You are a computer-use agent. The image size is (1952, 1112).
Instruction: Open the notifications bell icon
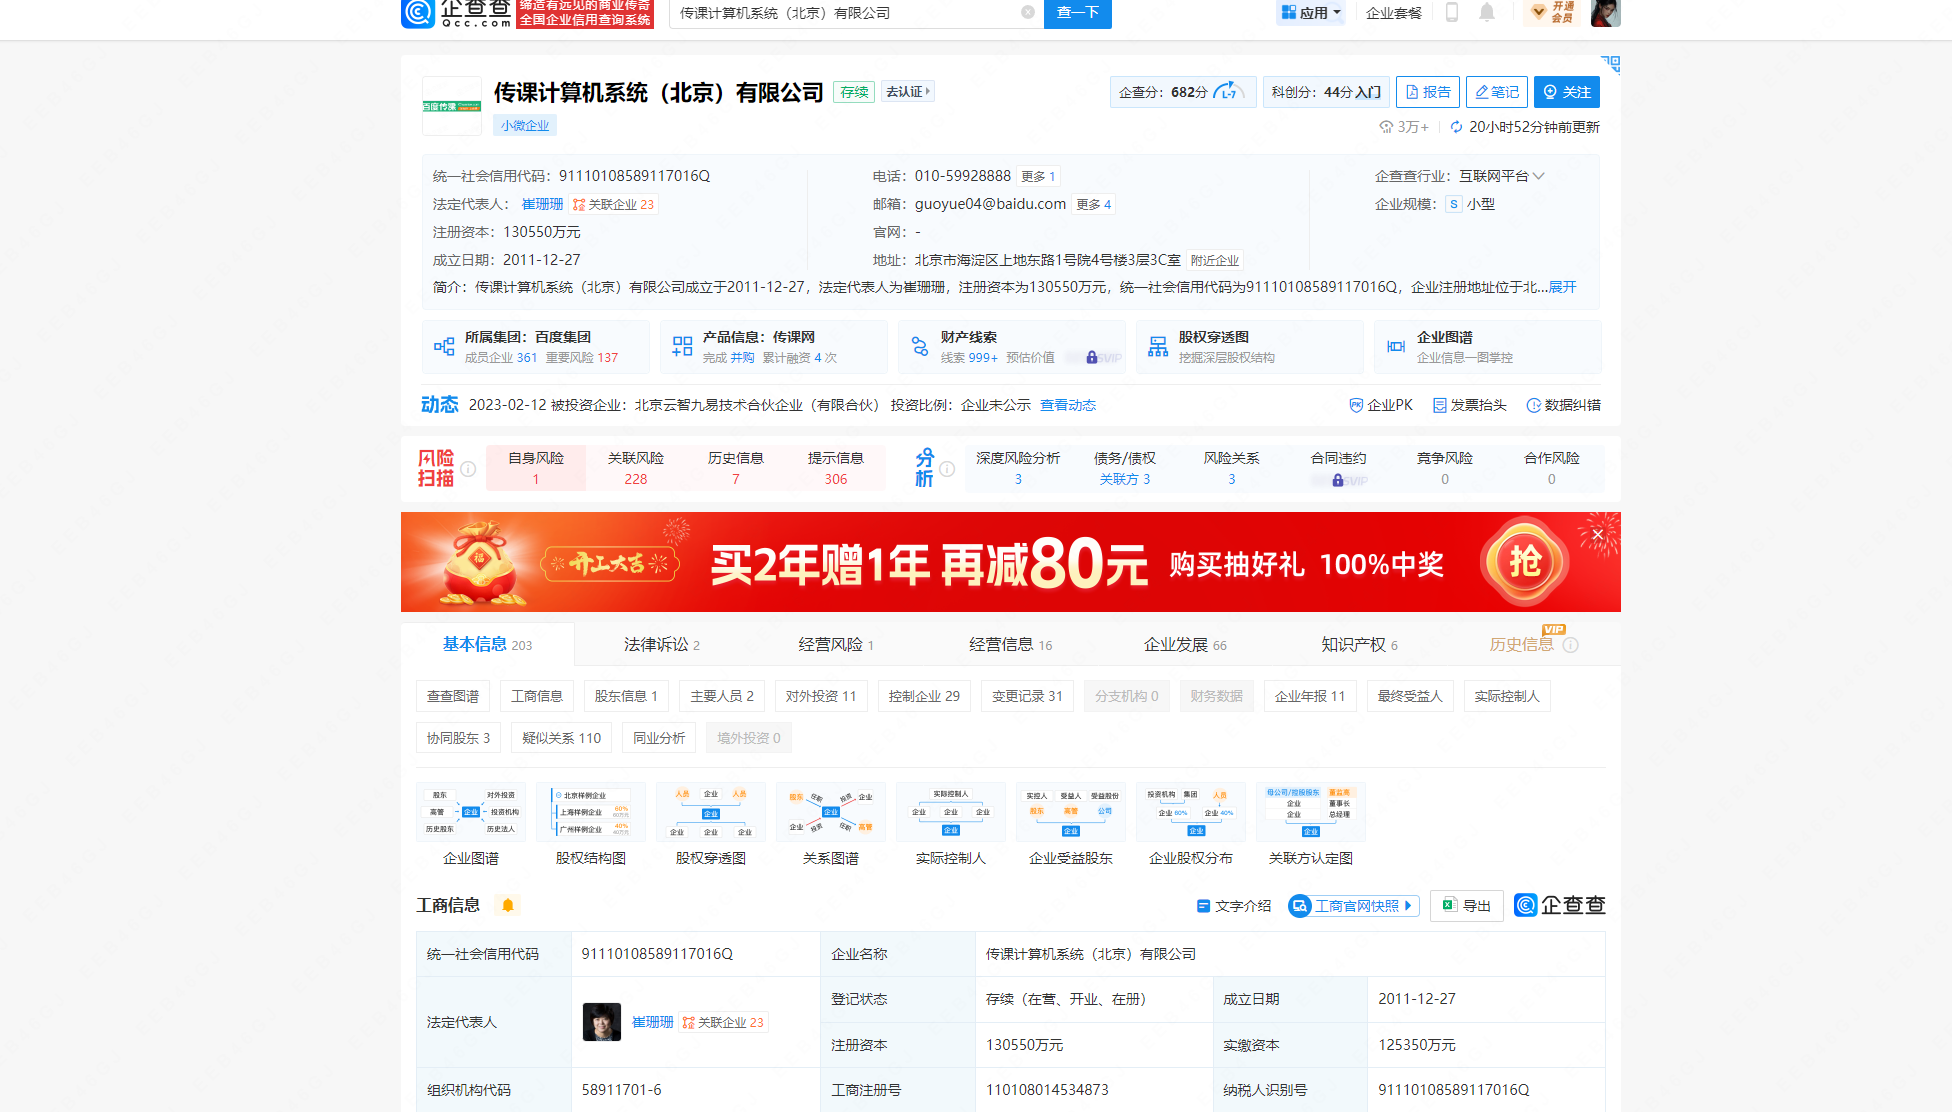pos(1487,12)
